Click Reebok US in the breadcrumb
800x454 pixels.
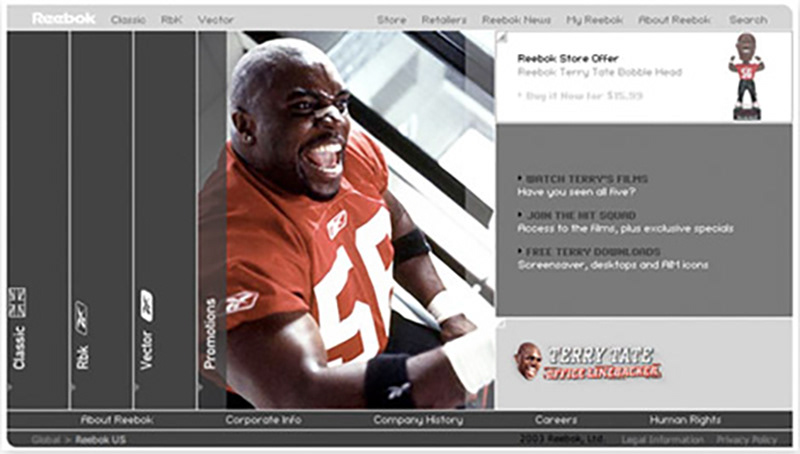pyautogui.click(x=101, y=439)
